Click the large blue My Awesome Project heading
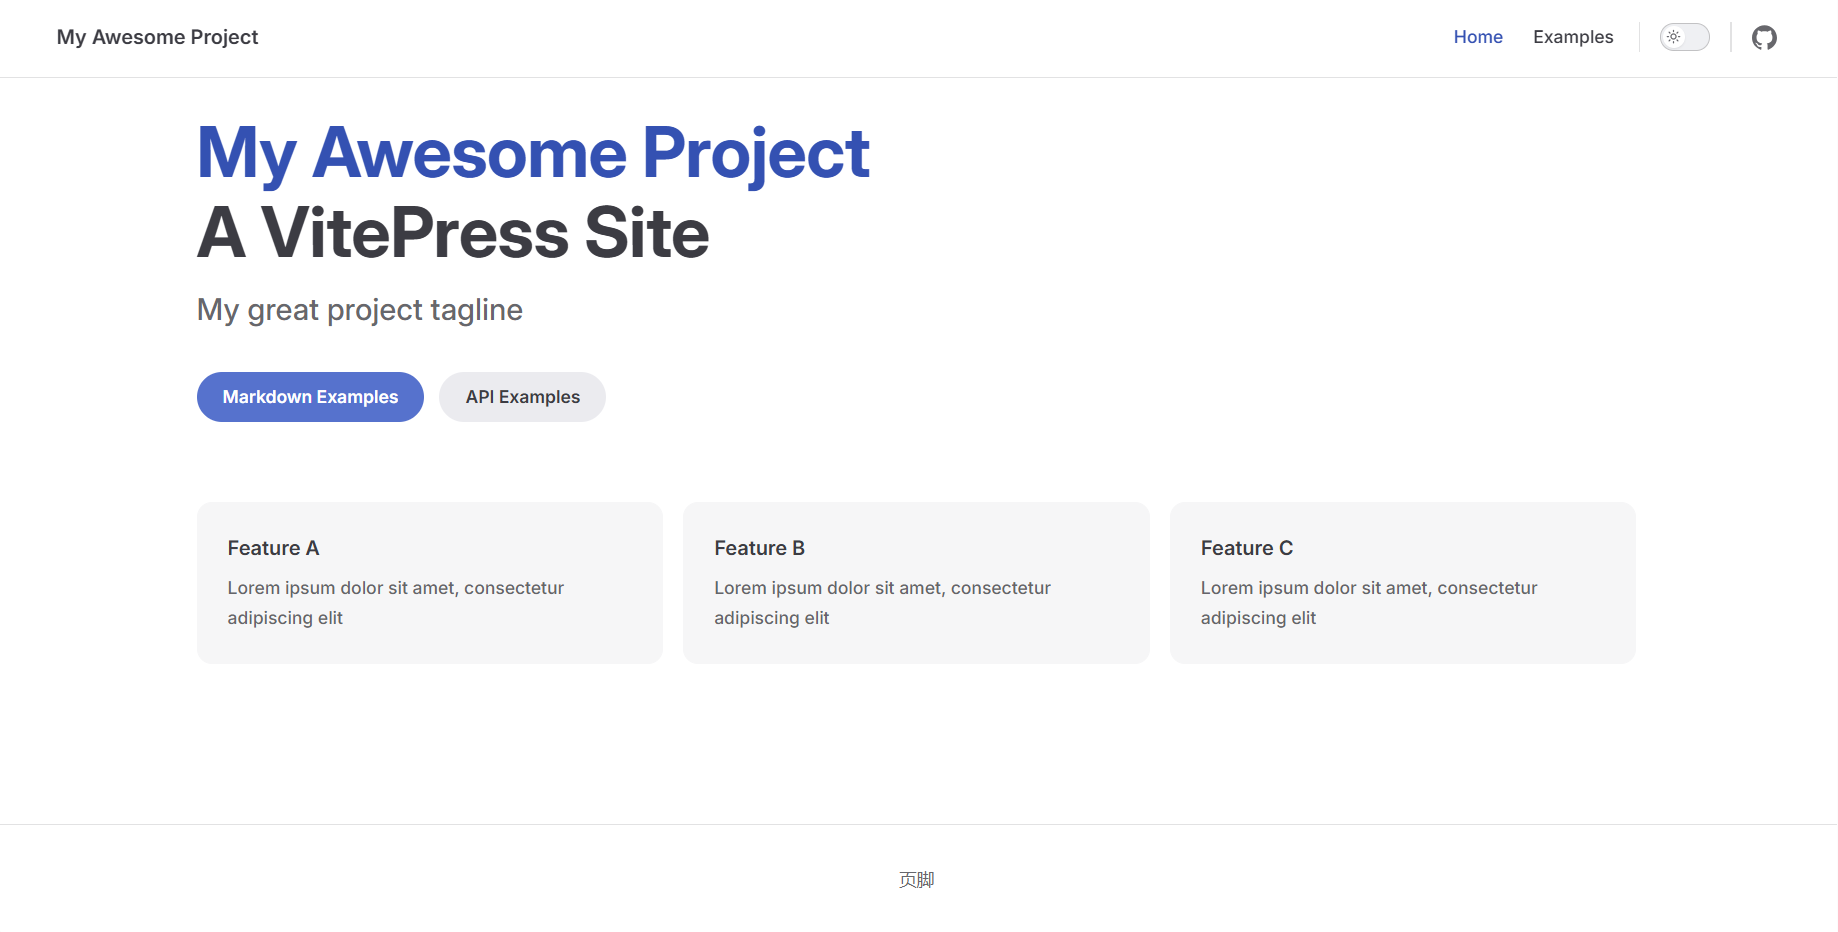 533,153
